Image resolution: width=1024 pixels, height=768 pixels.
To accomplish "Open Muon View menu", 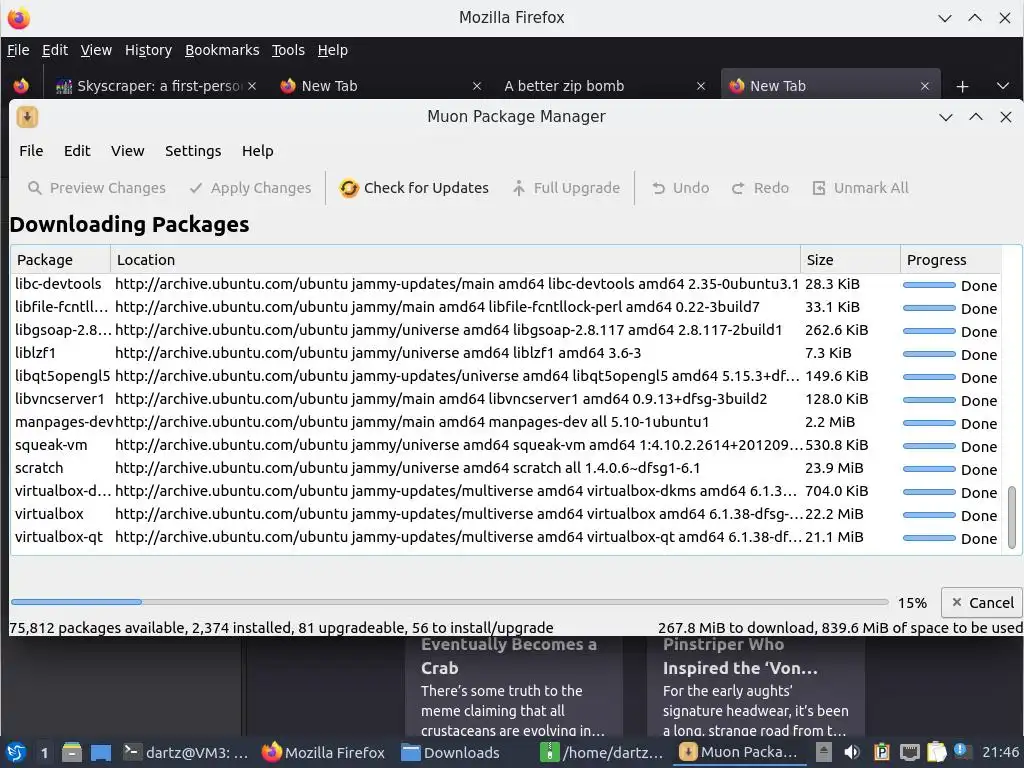I will [127, 151].
